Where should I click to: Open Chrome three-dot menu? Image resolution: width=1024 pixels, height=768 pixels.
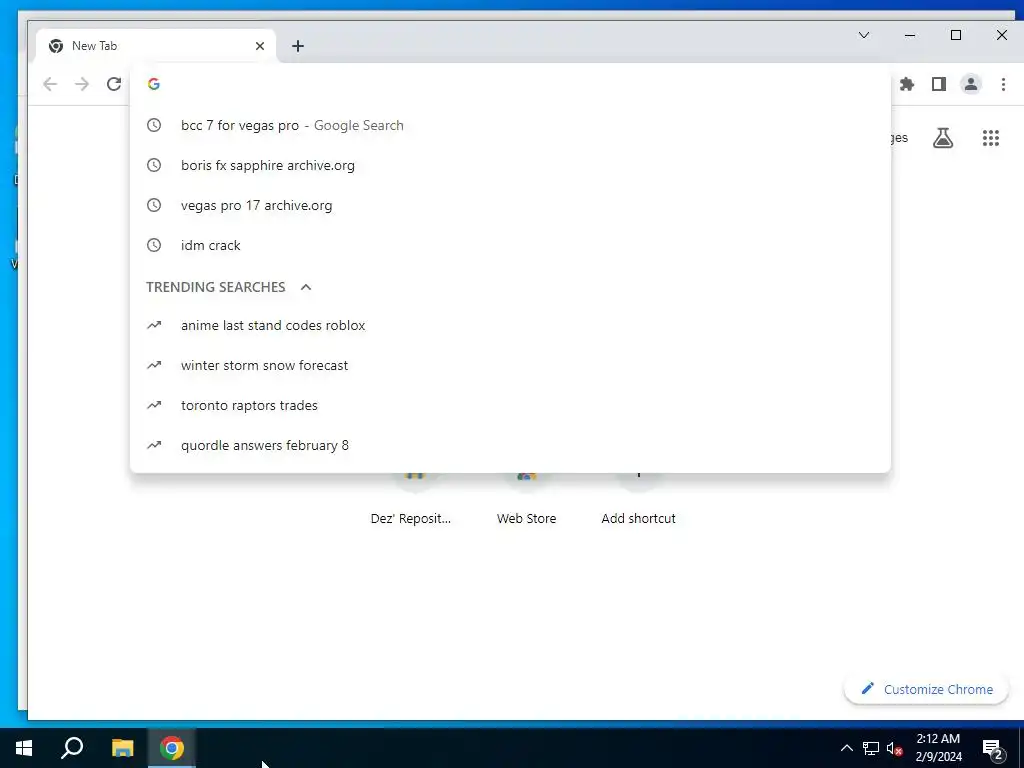[x=1004, y=84]
